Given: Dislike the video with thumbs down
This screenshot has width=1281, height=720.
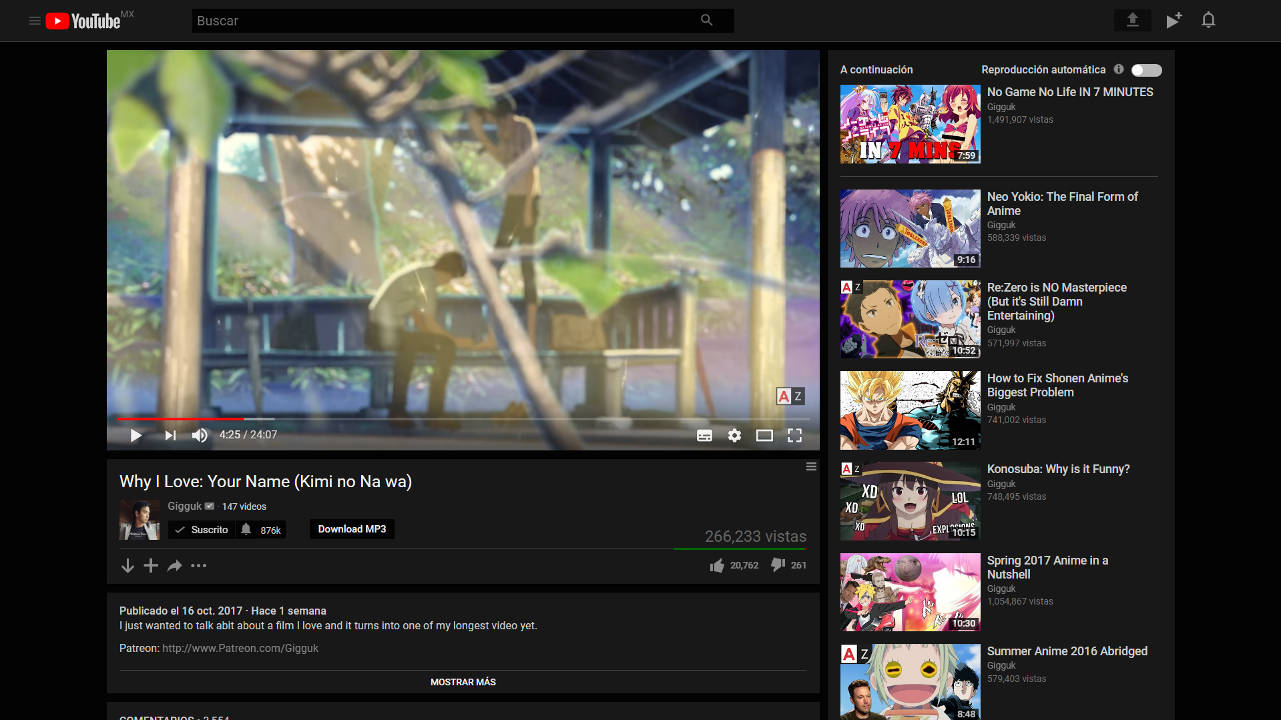Looking at the screenshot, I should (x=777, y=566).
